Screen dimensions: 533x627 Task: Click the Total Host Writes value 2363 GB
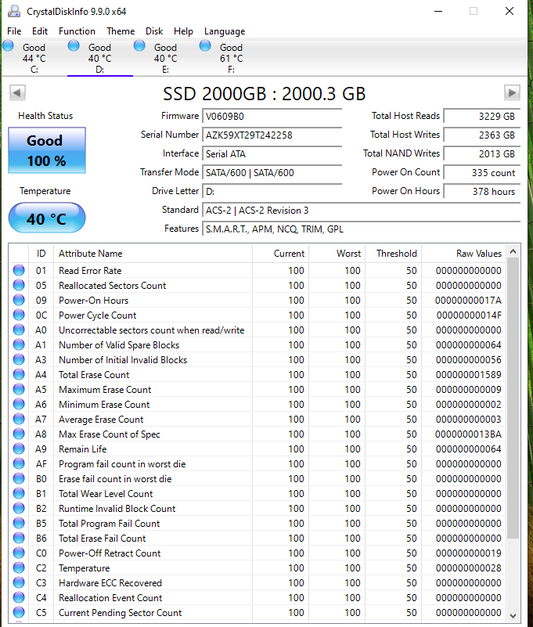click(x=482, y=135)
